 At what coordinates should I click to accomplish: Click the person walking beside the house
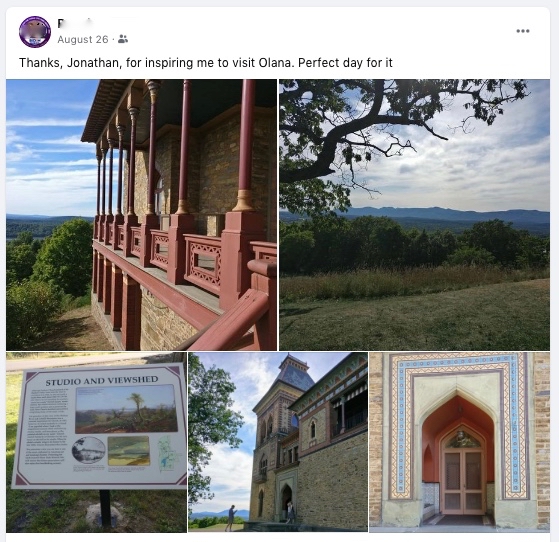[231, 518]
